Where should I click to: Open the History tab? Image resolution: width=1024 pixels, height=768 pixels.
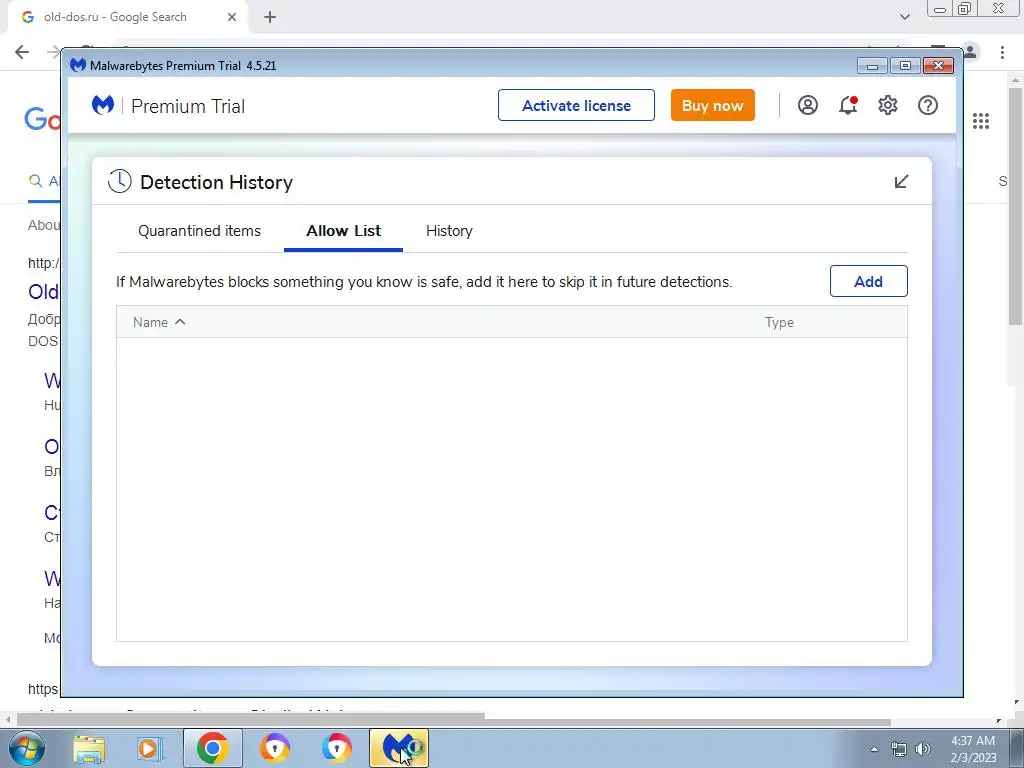449,231
